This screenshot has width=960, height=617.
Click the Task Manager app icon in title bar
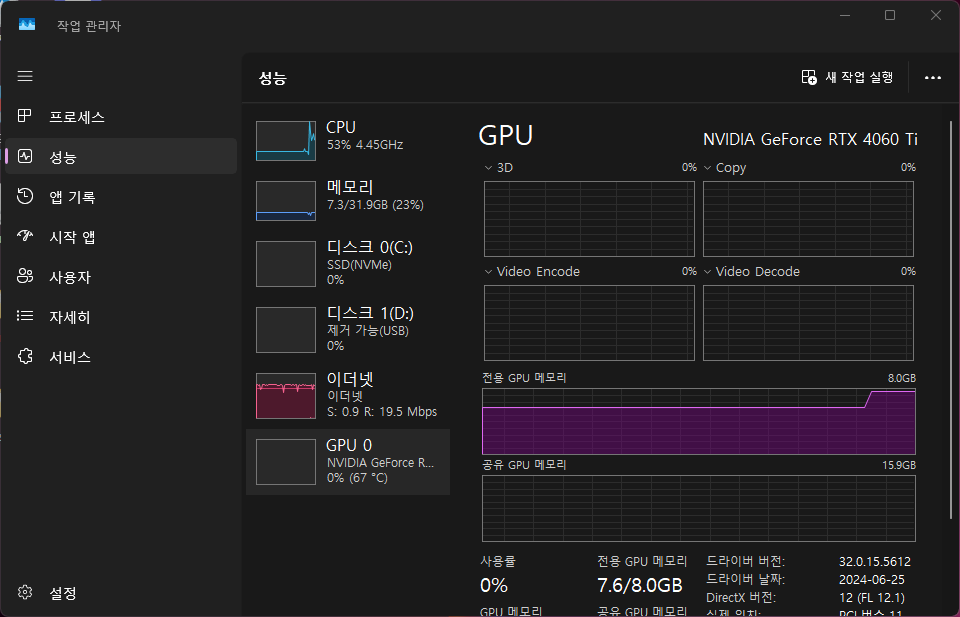tap(27, 24)
